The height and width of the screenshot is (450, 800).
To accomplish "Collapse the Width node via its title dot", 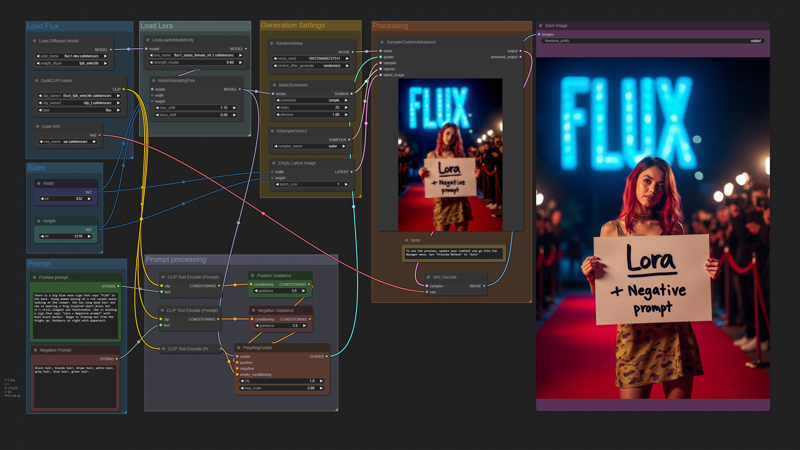I will coord(39,183).
